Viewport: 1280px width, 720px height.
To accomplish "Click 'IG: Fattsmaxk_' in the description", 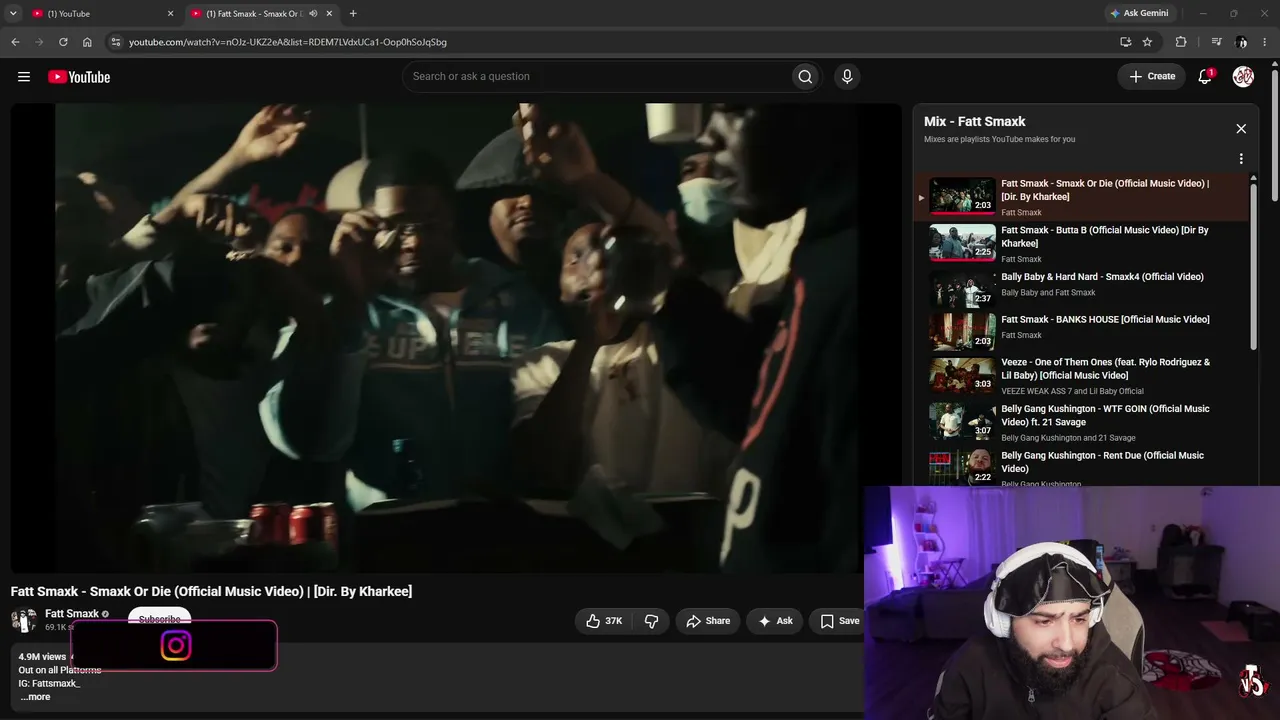I will [x=49, y=684].
